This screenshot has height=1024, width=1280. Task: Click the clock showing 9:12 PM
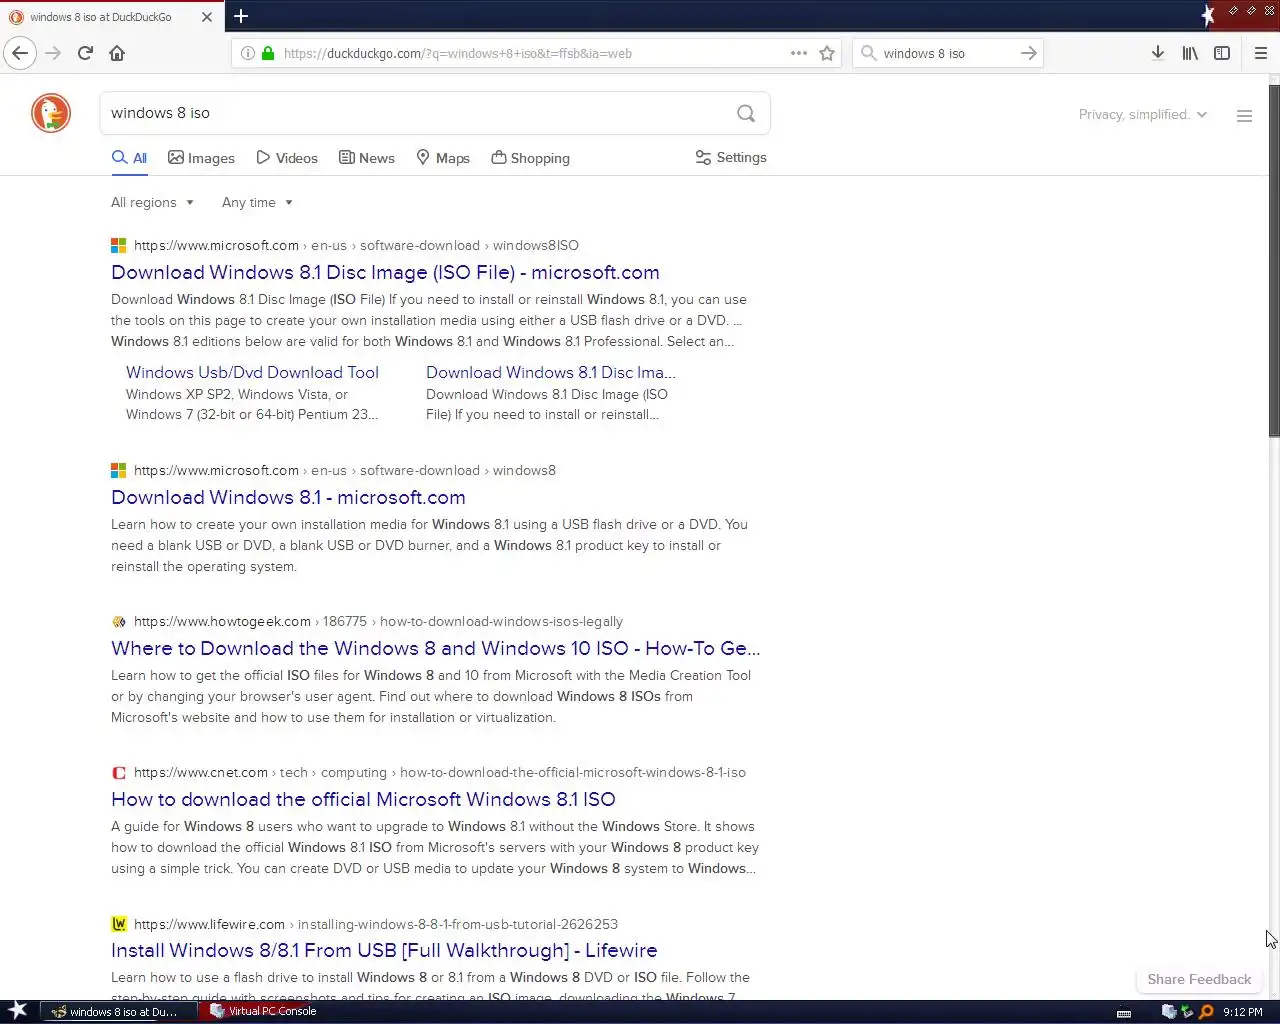point(1243,1012)
